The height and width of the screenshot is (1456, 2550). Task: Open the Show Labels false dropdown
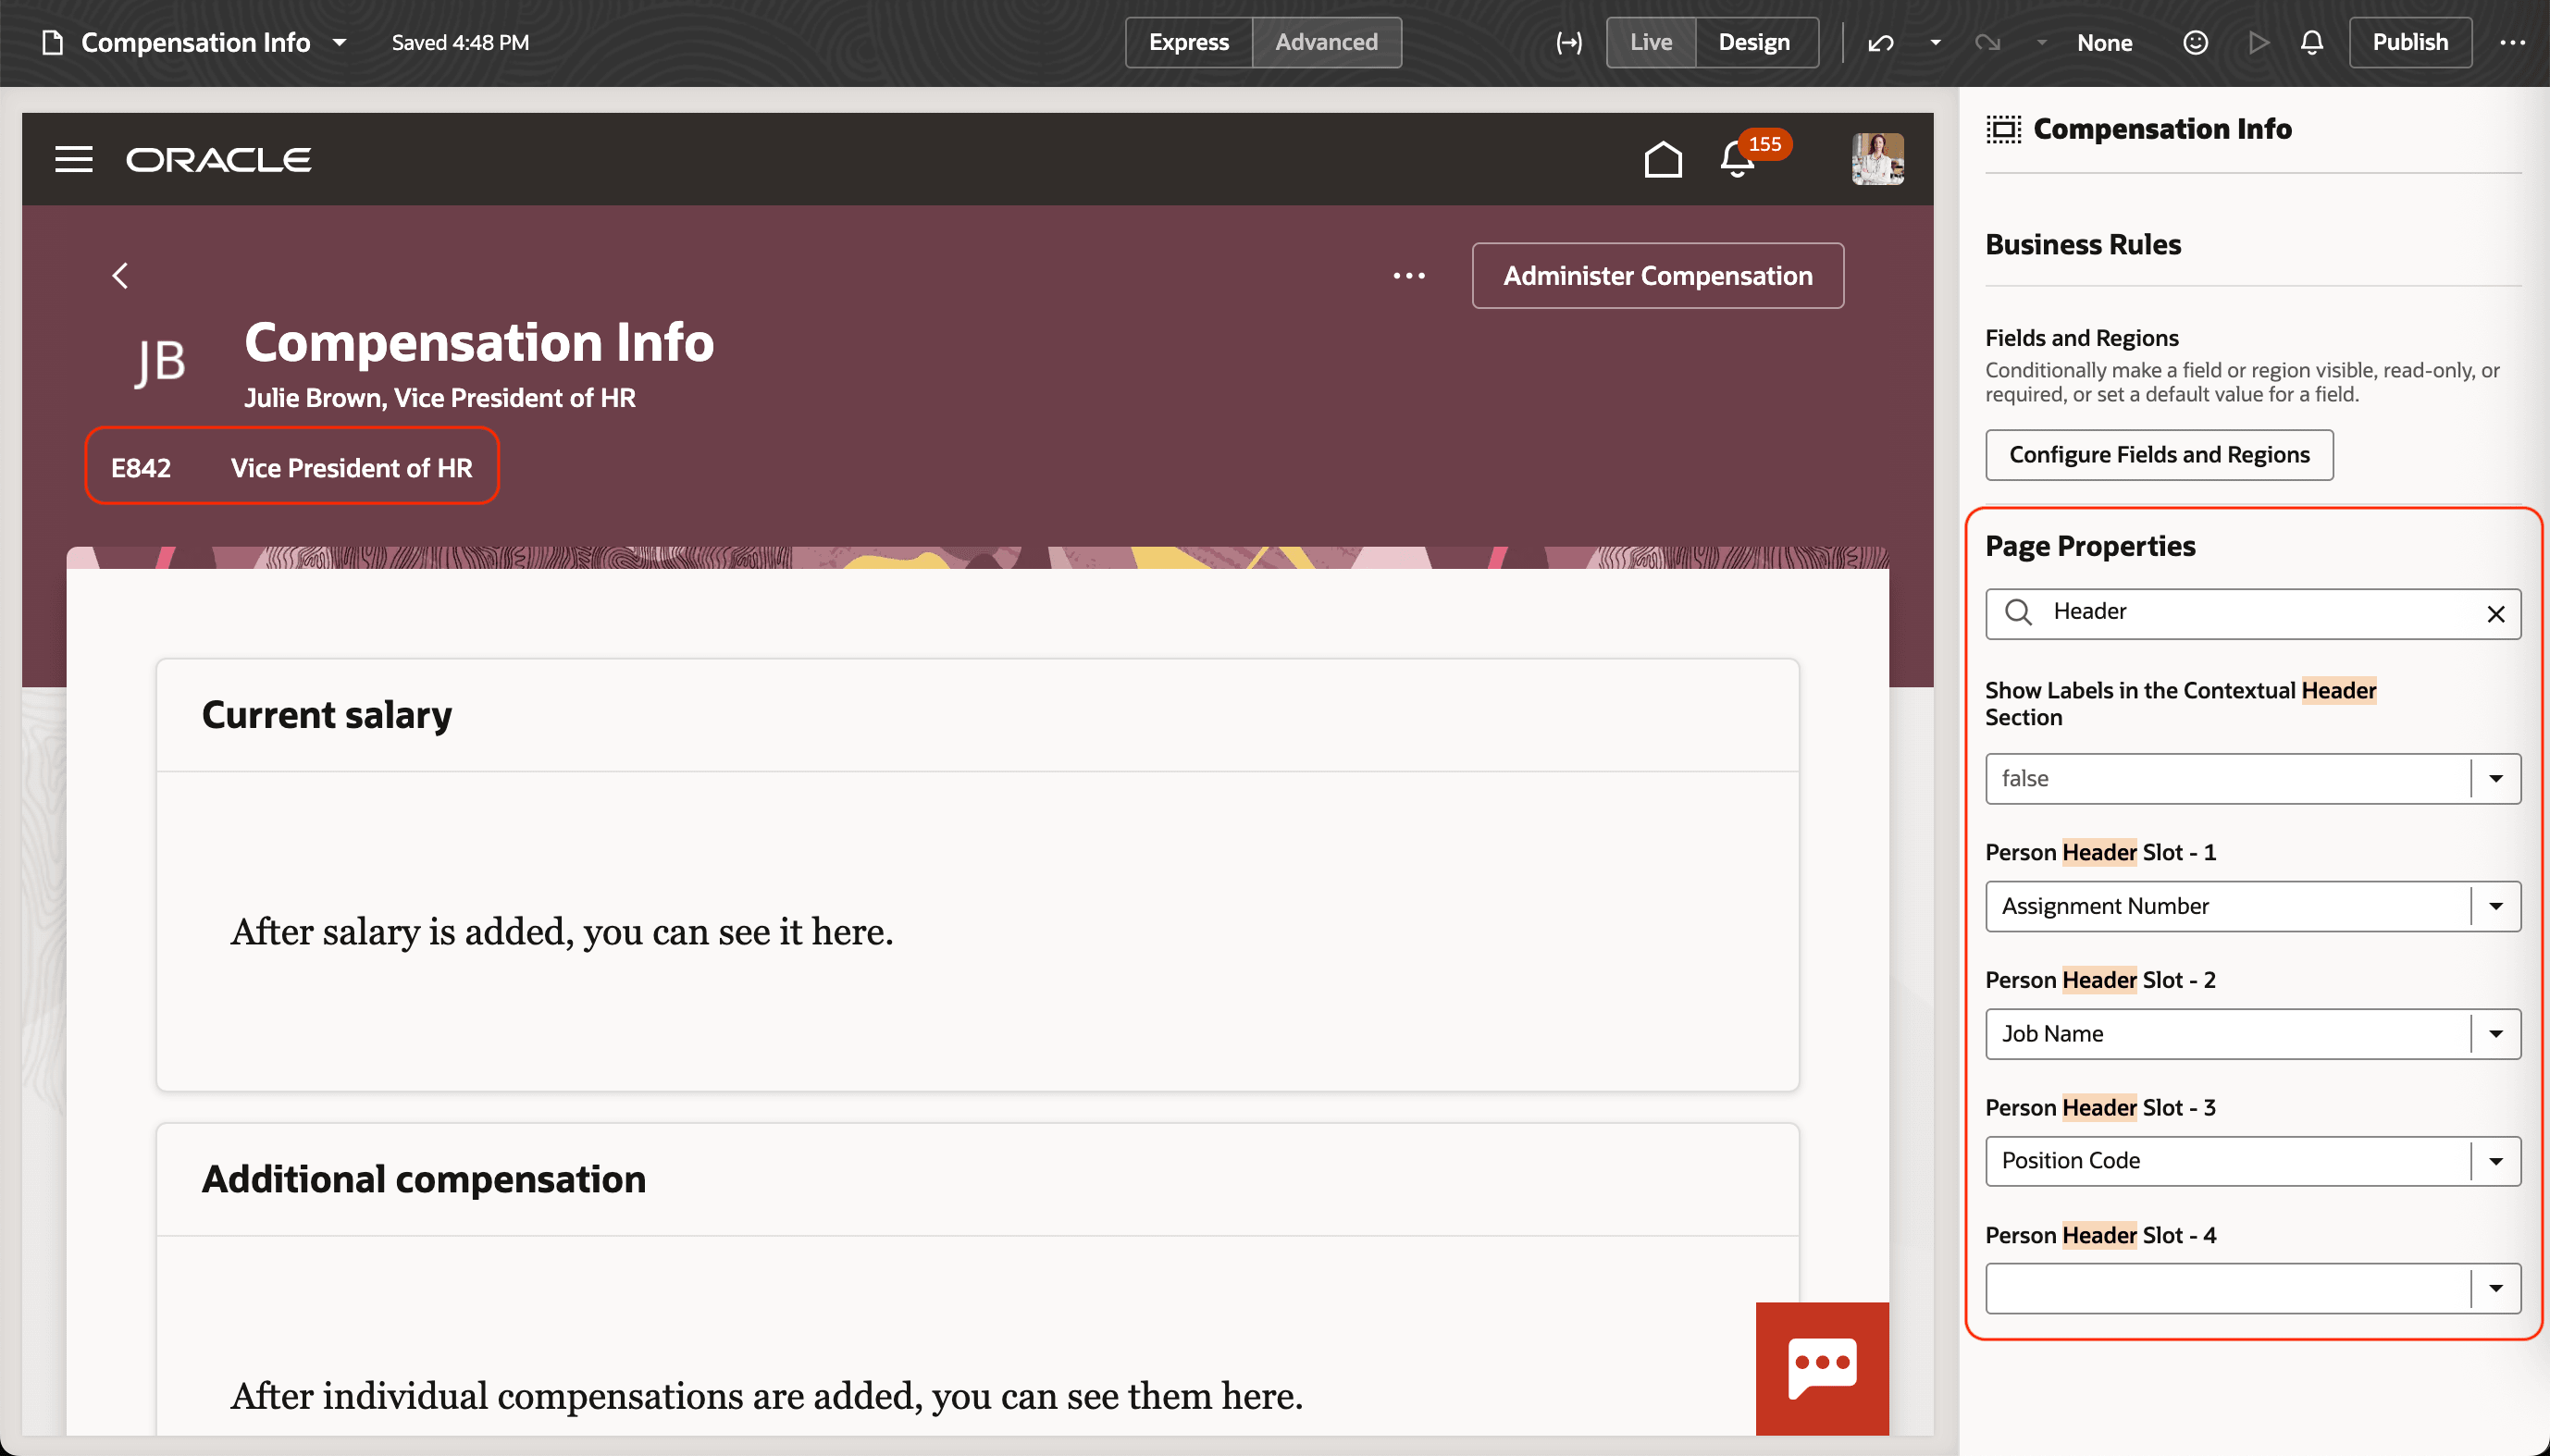click(x=2497, y=778)
